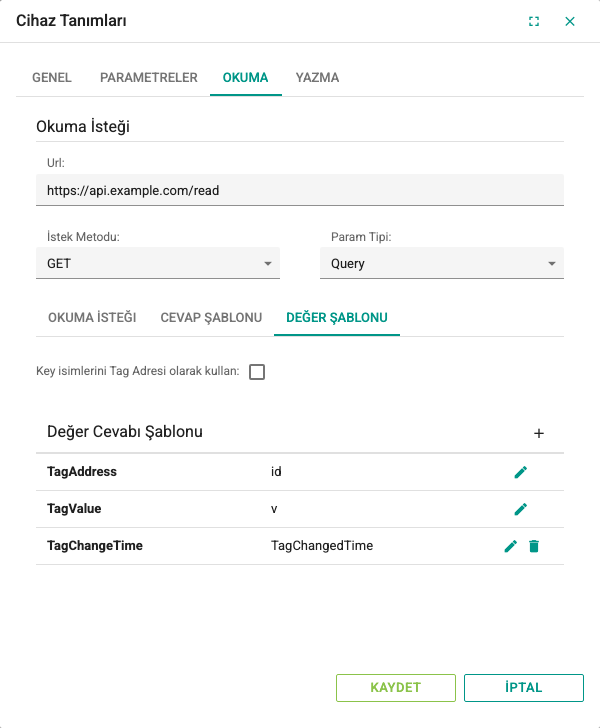600x728 pixels.
Task: Click the Değer Cevabı Şablonu heading
Action: [x=124, y=431]
